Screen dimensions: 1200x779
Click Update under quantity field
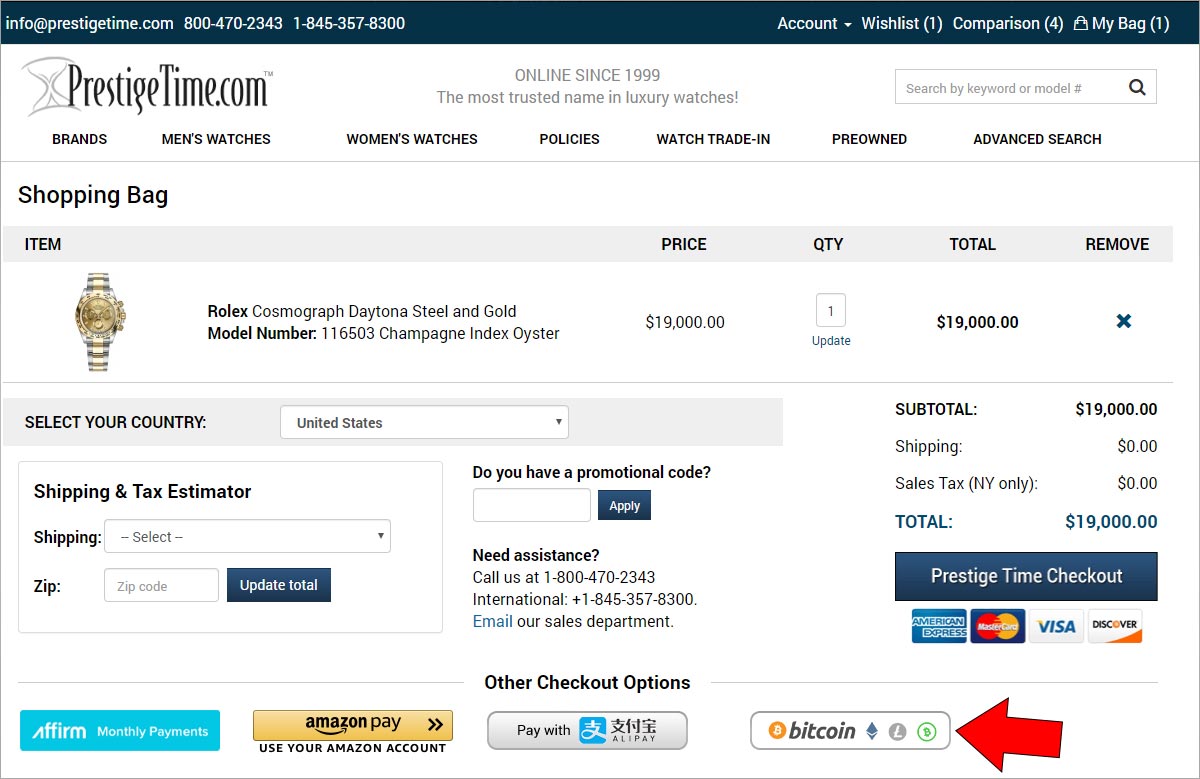831,341
